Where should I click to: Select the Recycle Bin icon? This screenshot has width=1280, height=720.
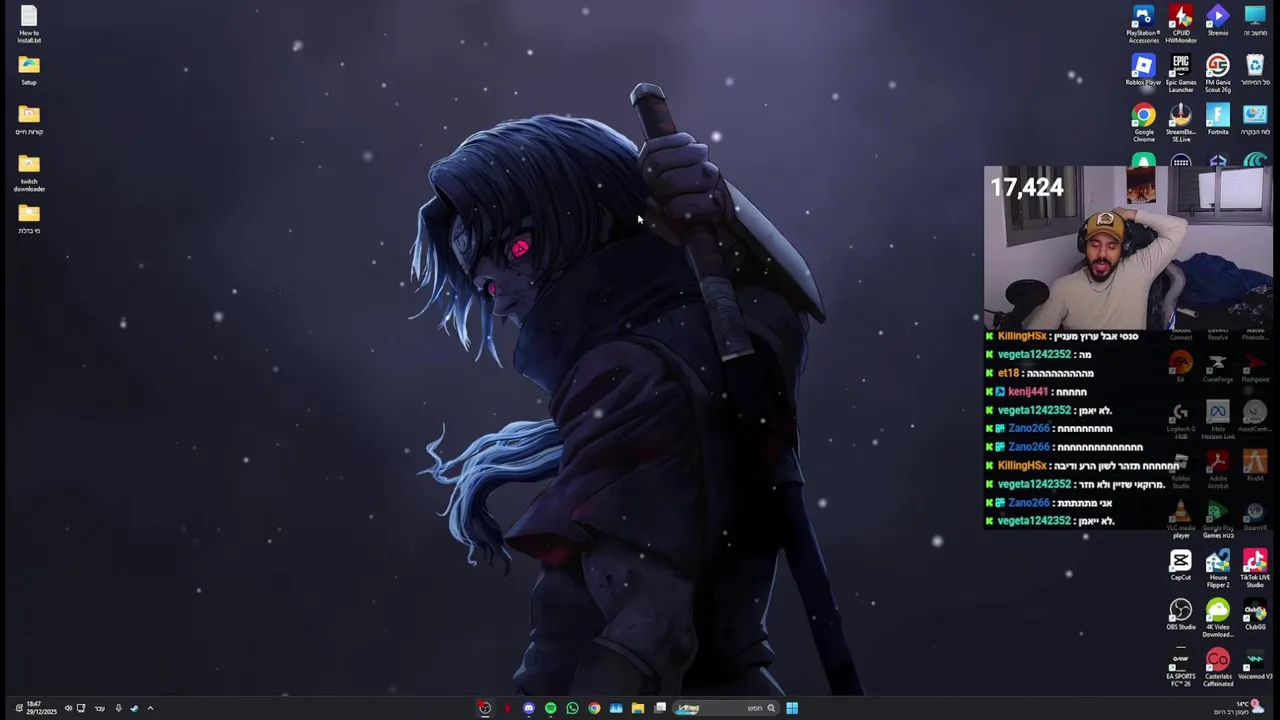pyautogui.click(x=1255, y=70)
